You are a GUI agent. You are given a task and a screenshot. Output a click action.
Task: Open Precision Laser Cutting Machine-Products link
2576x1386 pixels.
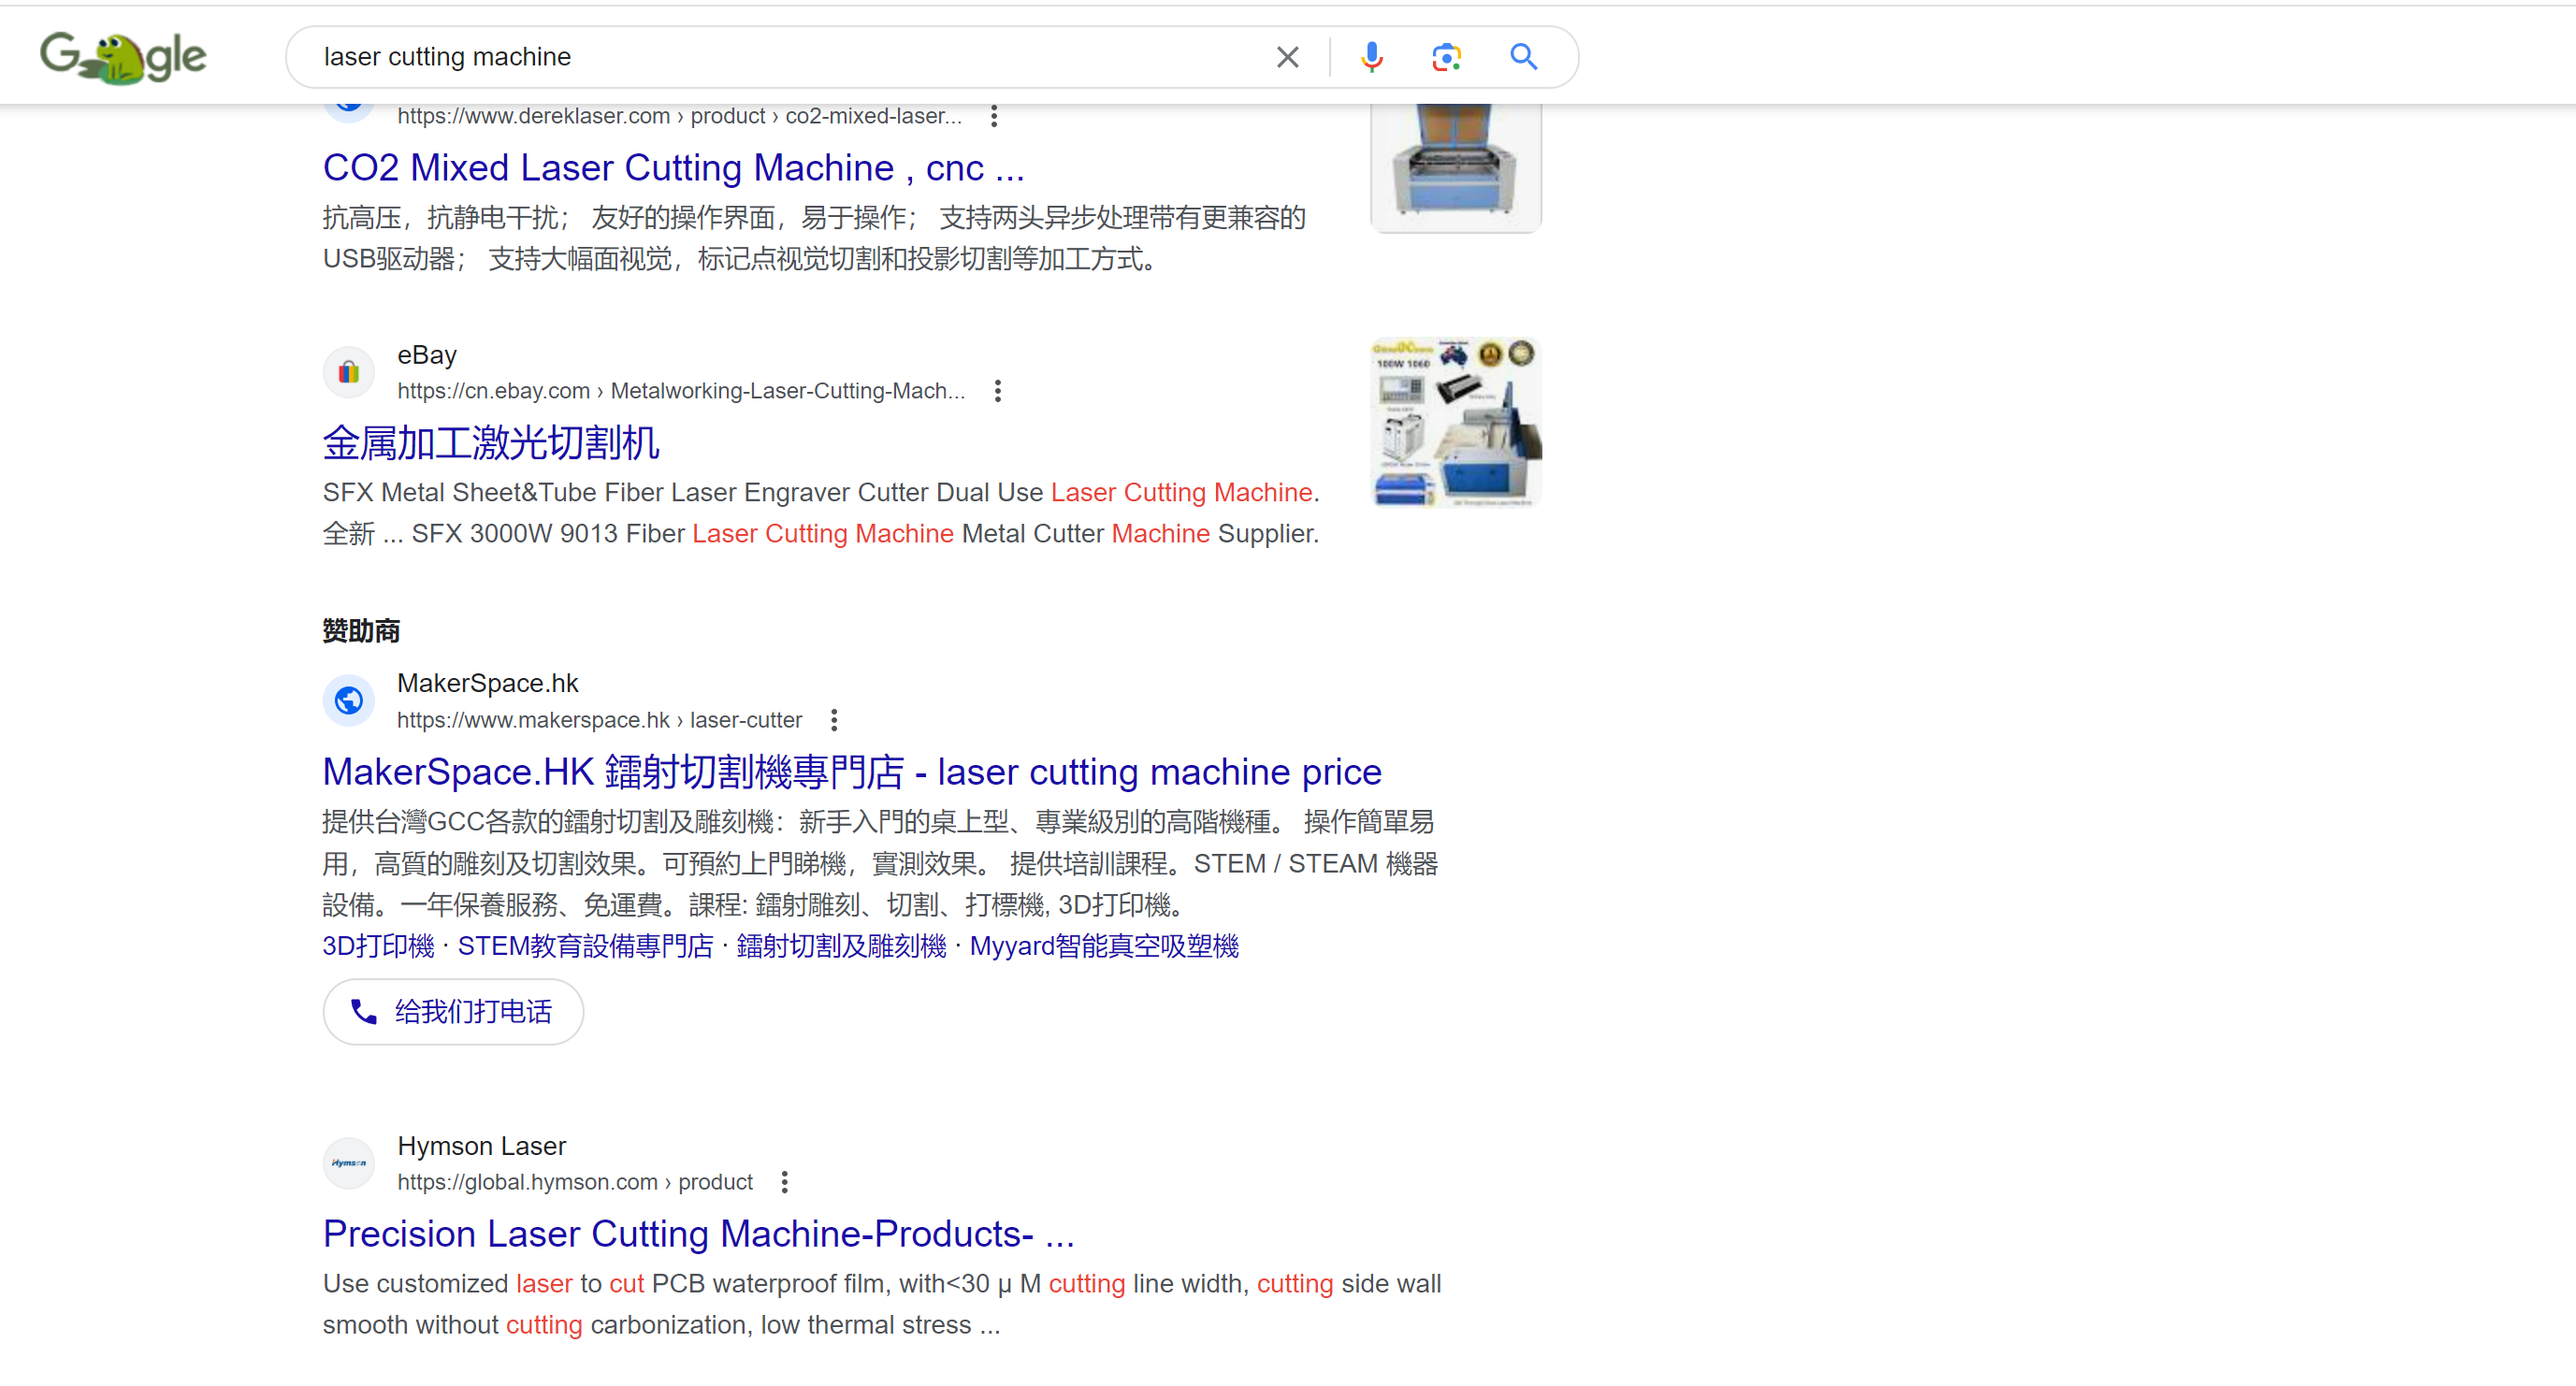click(698, 1234)
